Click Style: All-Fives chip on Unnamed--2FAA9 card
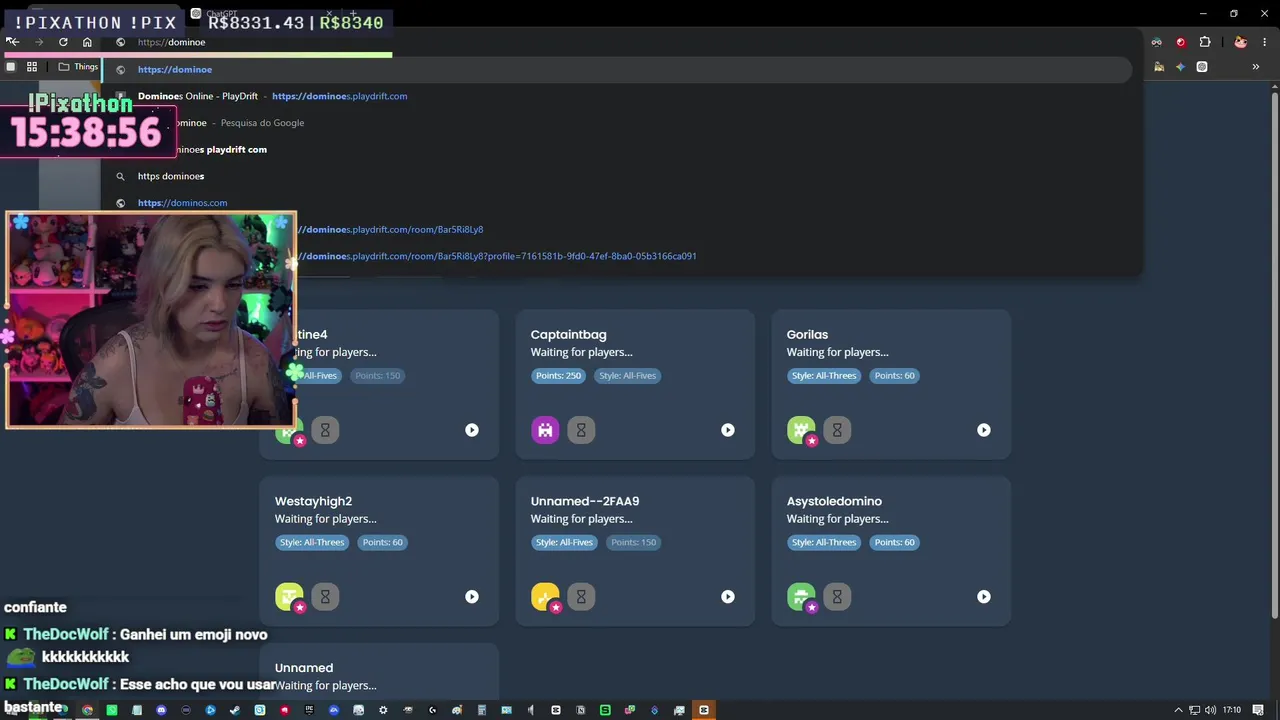The image size is (1280, 720). (564, 543)
